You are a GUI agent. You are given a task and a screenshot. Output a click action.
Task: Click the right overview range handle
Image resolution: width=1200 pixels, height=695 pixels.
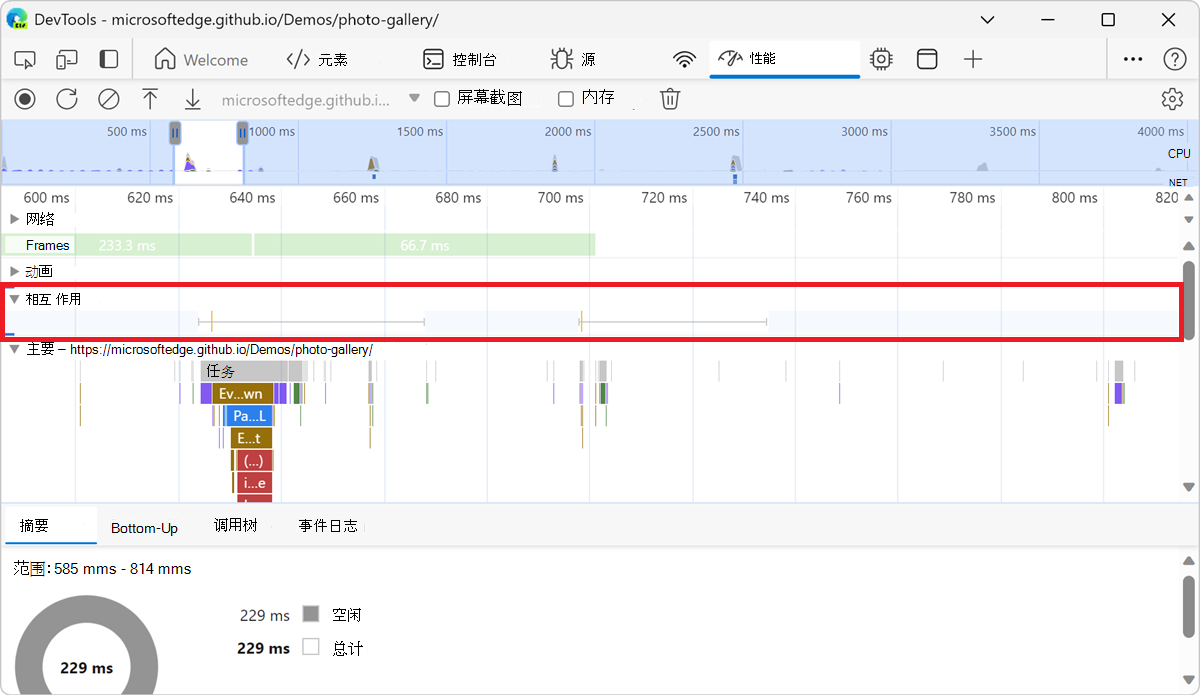(x=242, y=132)
